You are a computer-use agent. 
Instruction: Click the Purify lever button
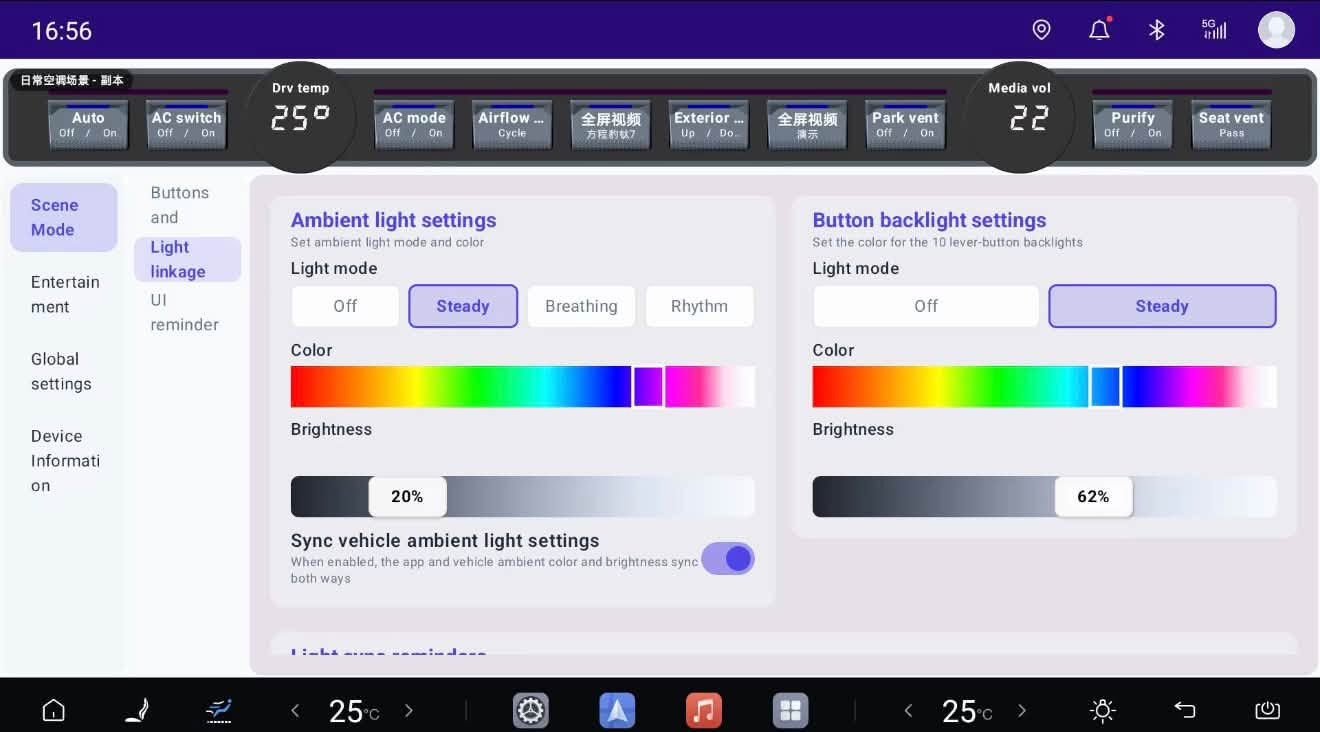(x=1133, y=124)
